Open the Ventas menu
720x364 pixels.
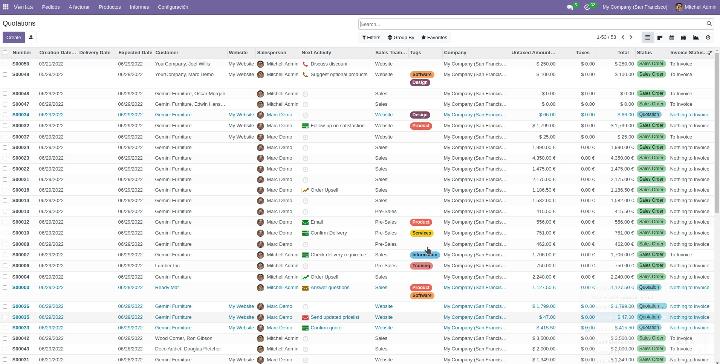(x=23, y=7)
